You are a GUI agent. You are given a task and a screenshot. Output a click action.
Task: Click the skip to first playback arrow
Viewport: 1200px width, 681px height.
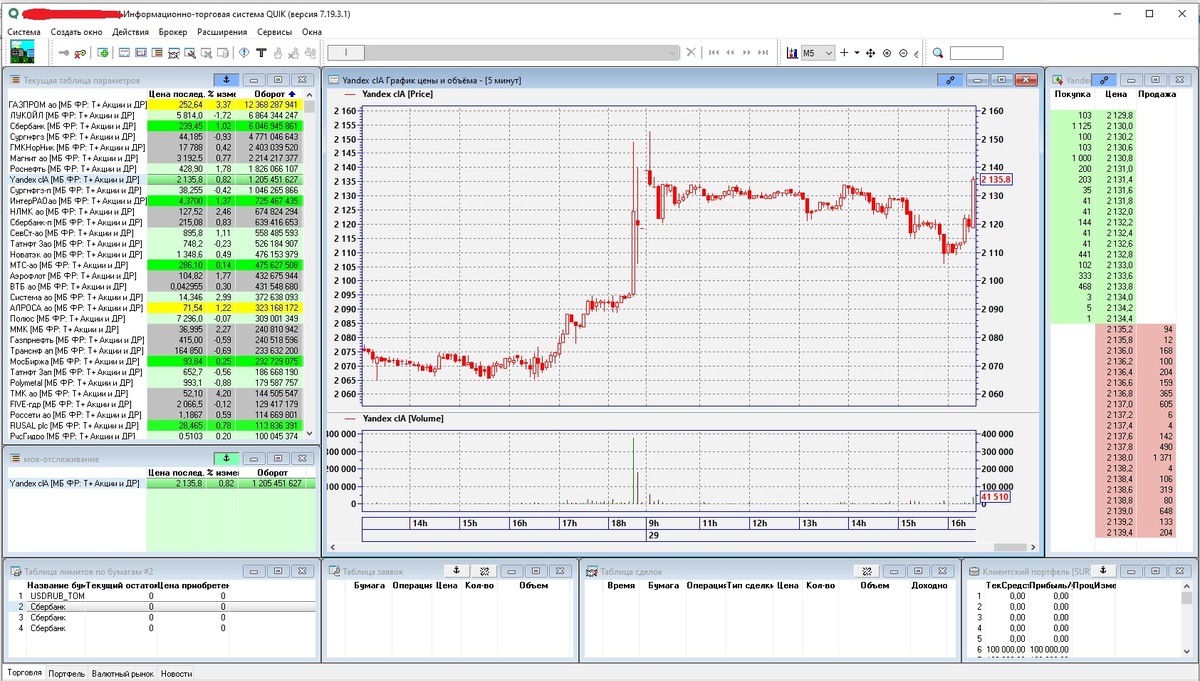pyautogui.click(x=714, y=52)
